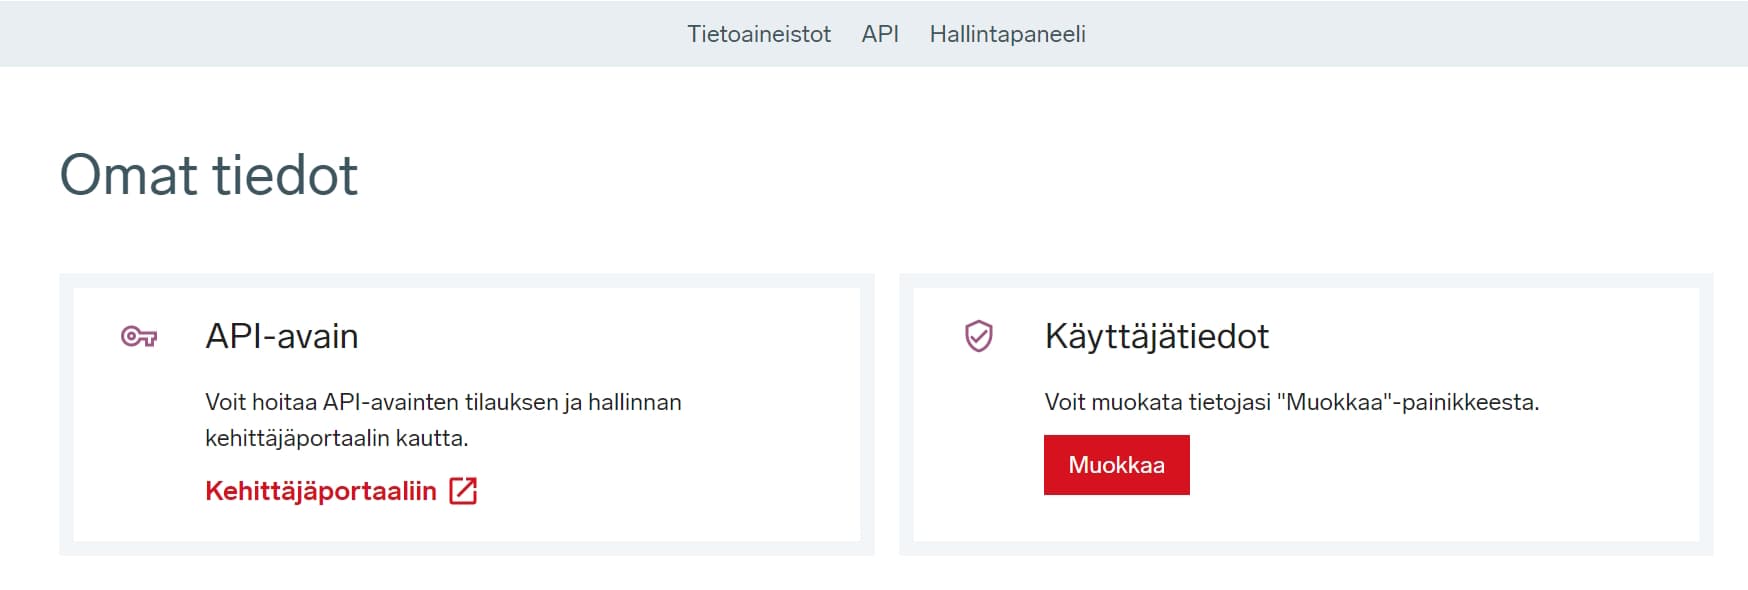Click empty gray navigation bar right of Hallintapaneeli
This screenshot has height=590, width=1748.
click(1400, 34)
